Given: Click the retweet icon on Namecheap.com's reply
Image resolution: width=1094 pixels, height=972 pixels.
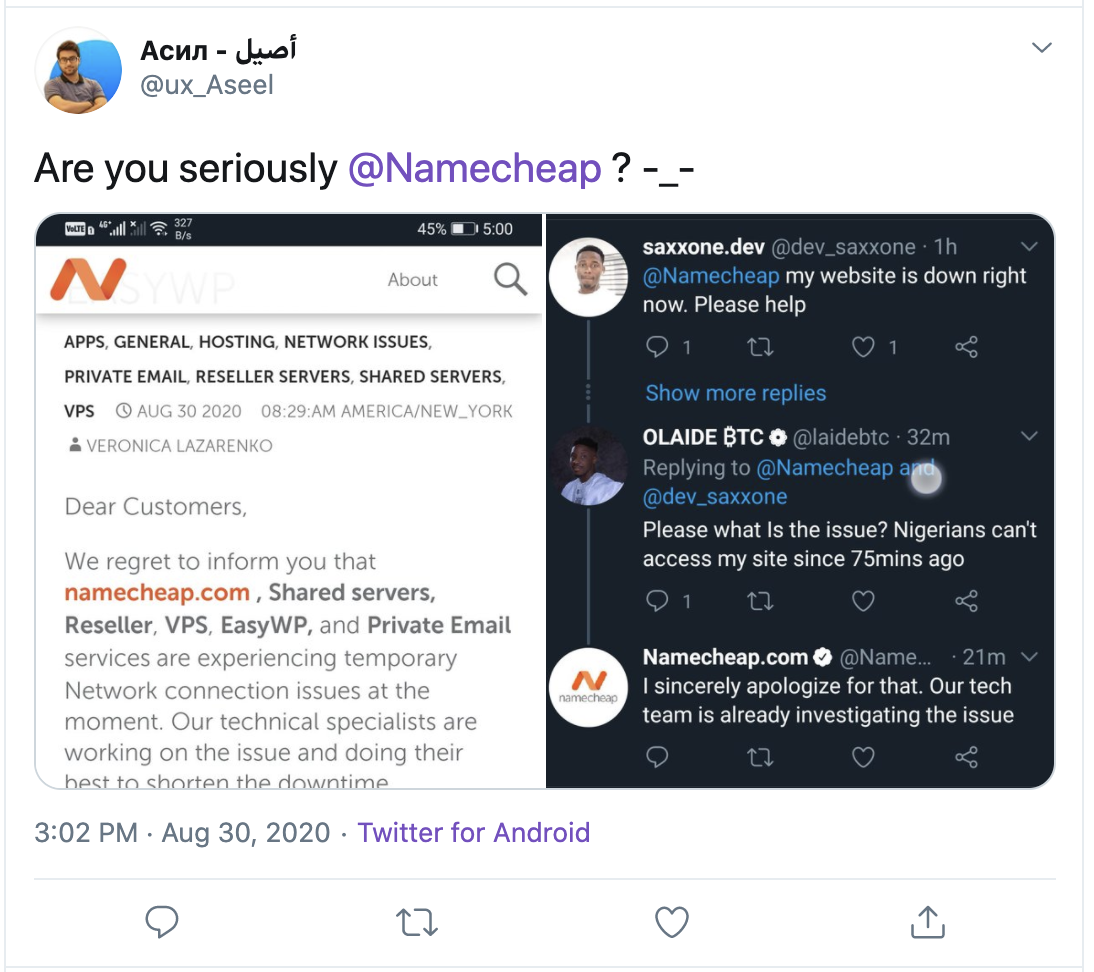Looking at the screenshot, I should click(x=760, y=757).
